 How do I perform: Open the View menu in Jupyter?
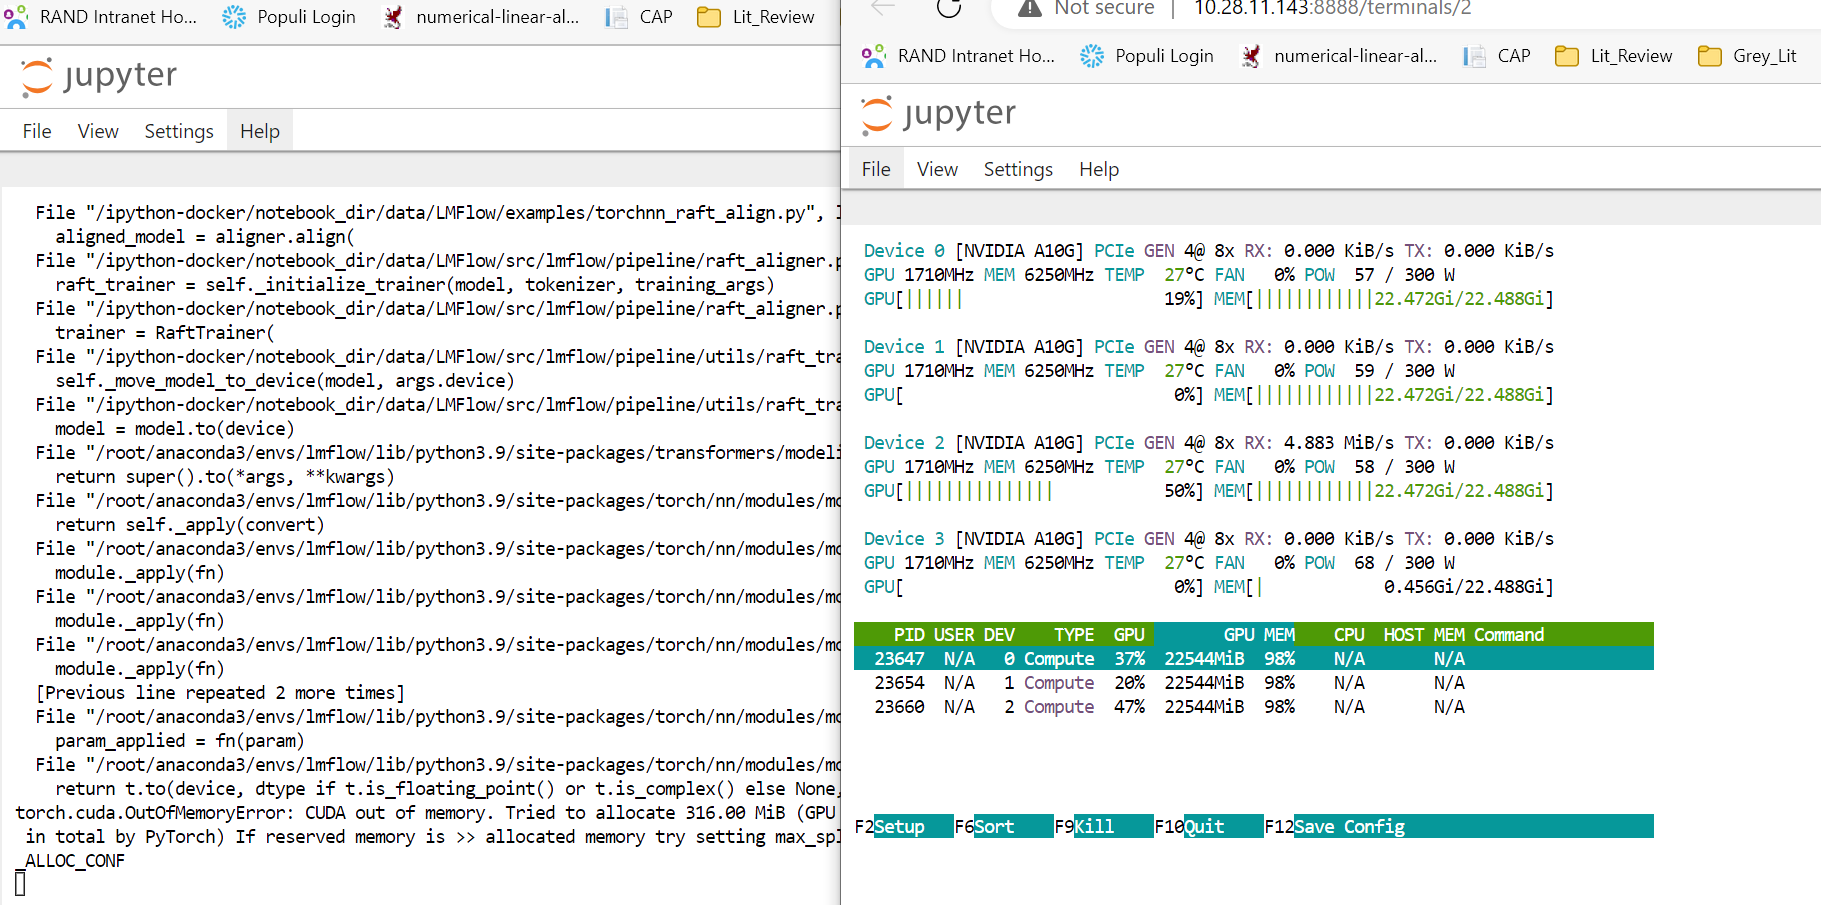(936, 168)
